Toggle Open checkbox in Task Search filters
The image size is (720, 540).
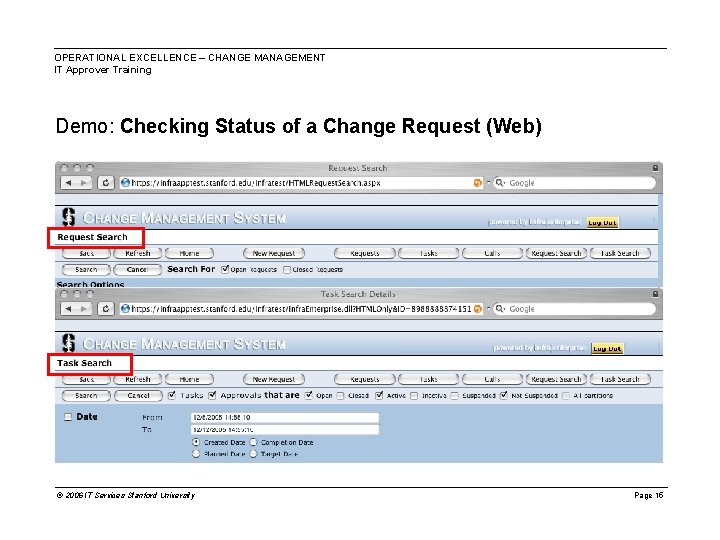pos(309,395)
